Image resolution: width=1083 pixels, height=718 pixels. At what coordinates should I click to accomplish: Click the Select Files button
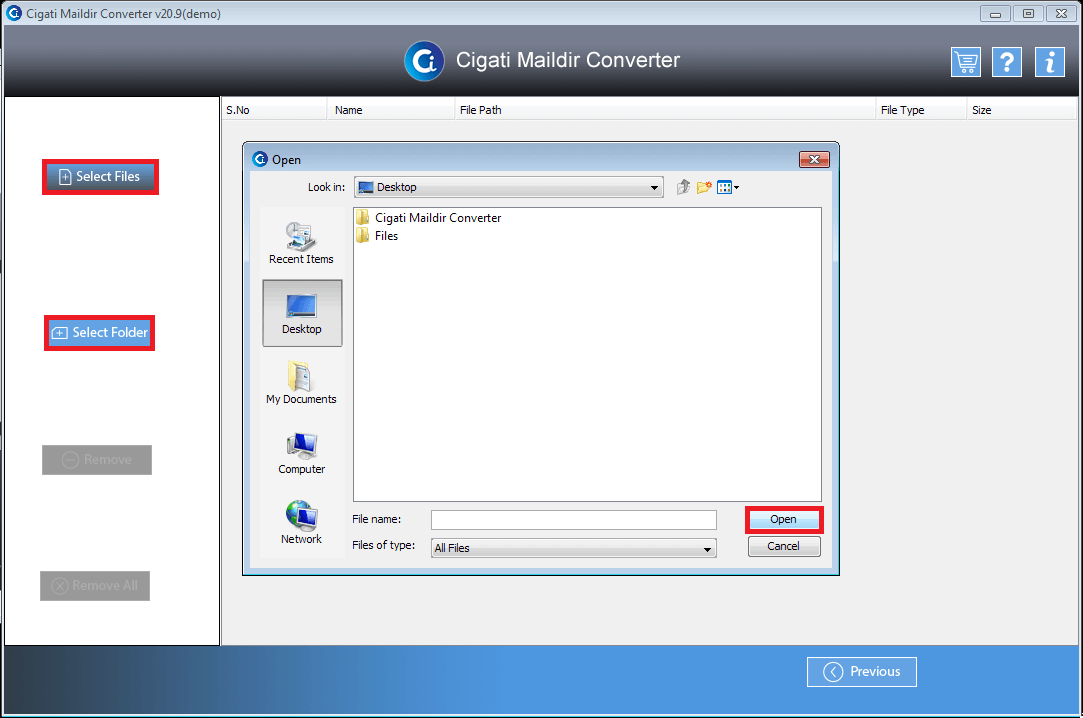(101, 177)
